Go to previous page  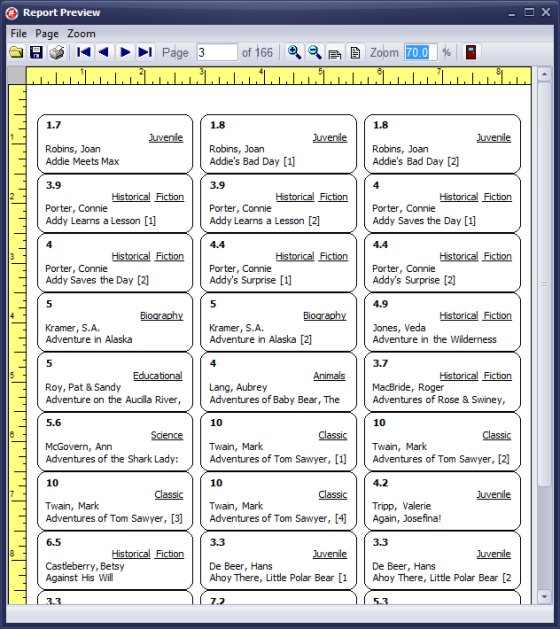coord(104,52)
